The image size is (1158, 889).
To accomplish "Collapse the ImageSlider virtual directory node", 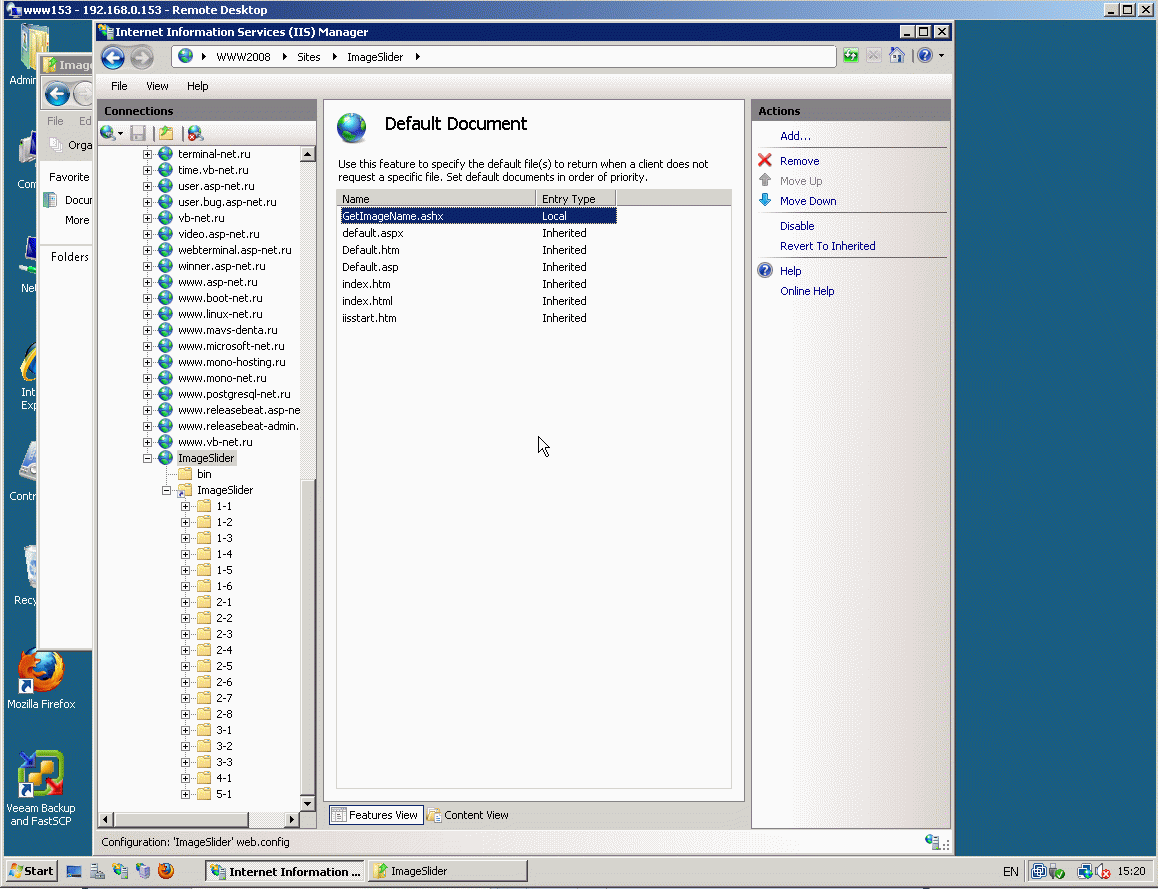I will coord(166,490).
